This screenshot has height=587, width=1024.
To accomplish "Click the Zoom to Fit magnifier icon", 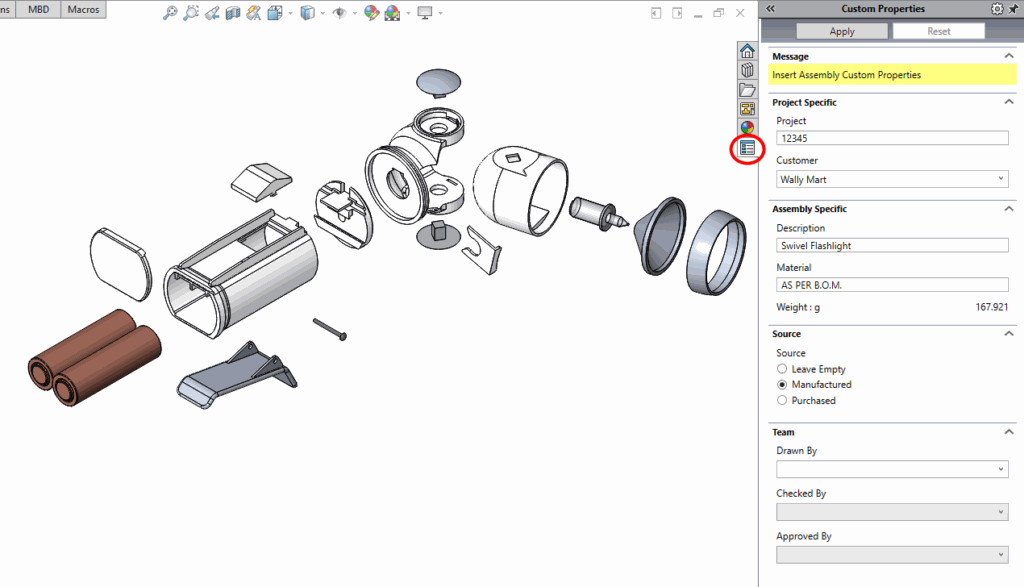I will pyautogui.click(x=170, y=13).
